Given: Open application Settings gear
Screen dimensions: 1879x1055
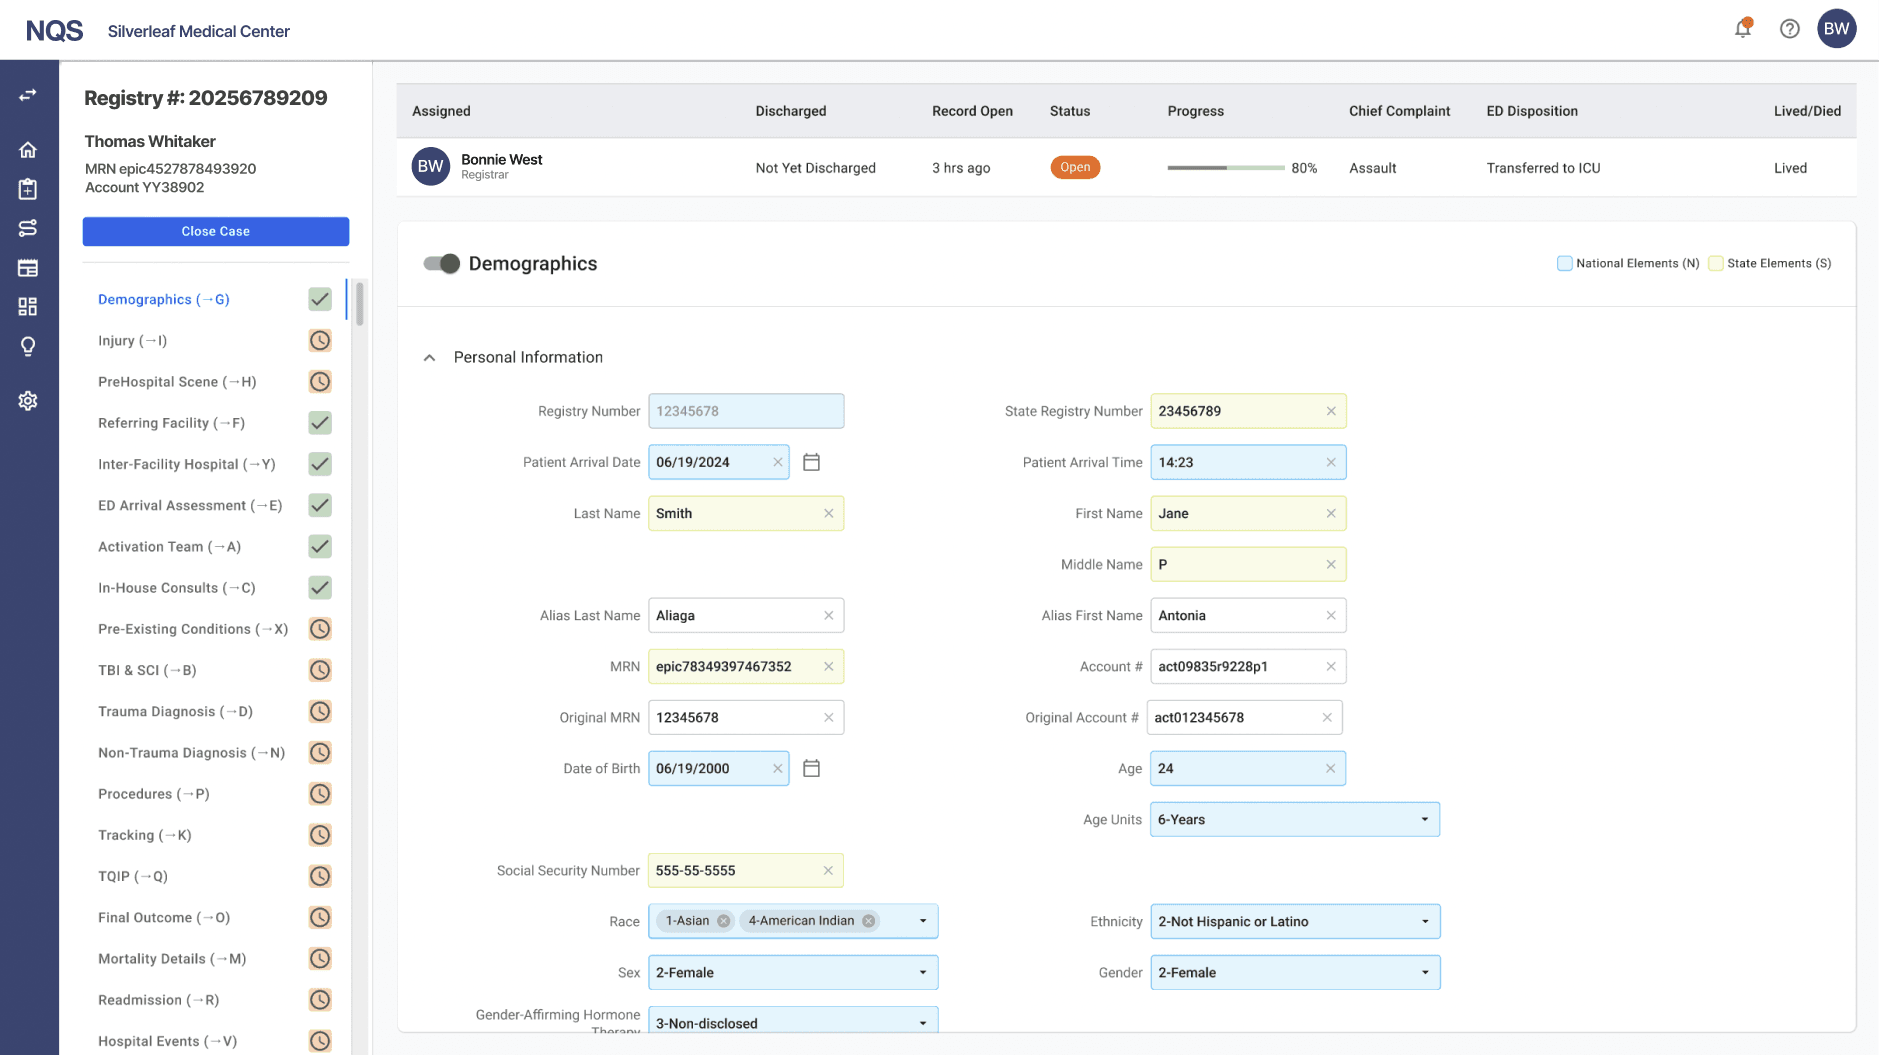Looking at the screenshot, I should [28, 400].
